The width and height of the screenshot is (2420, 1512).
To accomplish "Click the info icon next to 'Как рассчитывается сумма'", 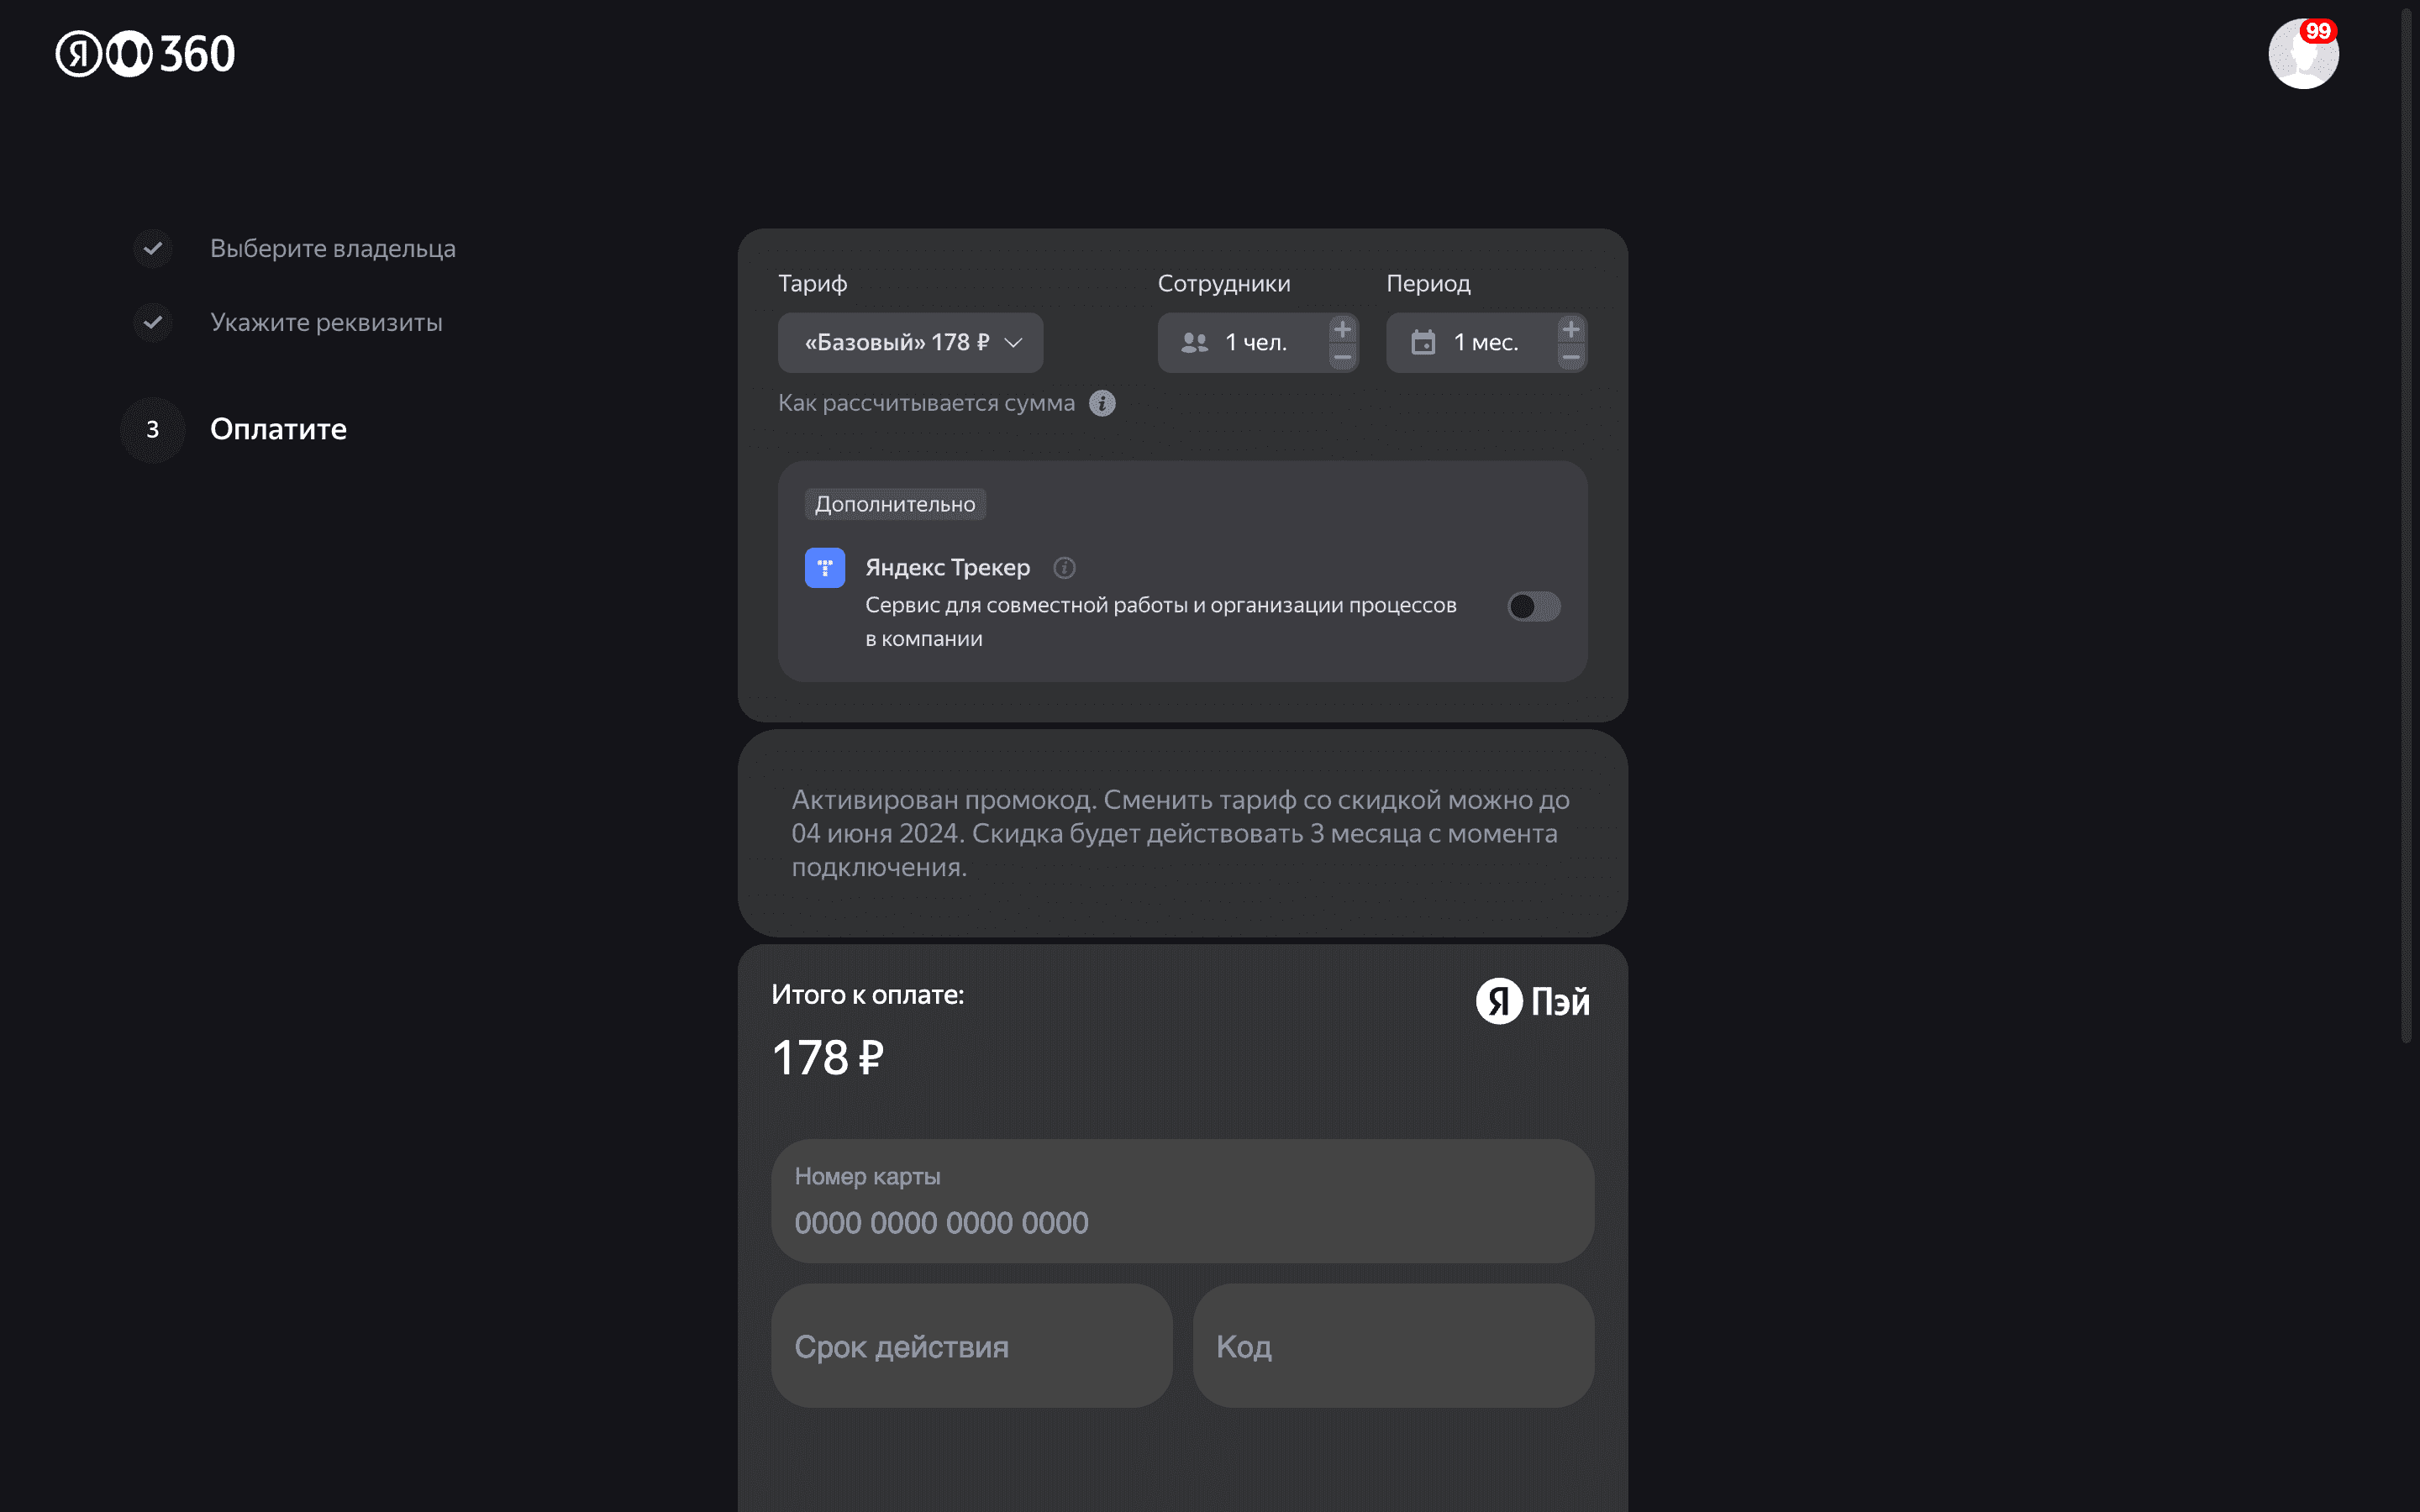I will tap(1102, 403).
